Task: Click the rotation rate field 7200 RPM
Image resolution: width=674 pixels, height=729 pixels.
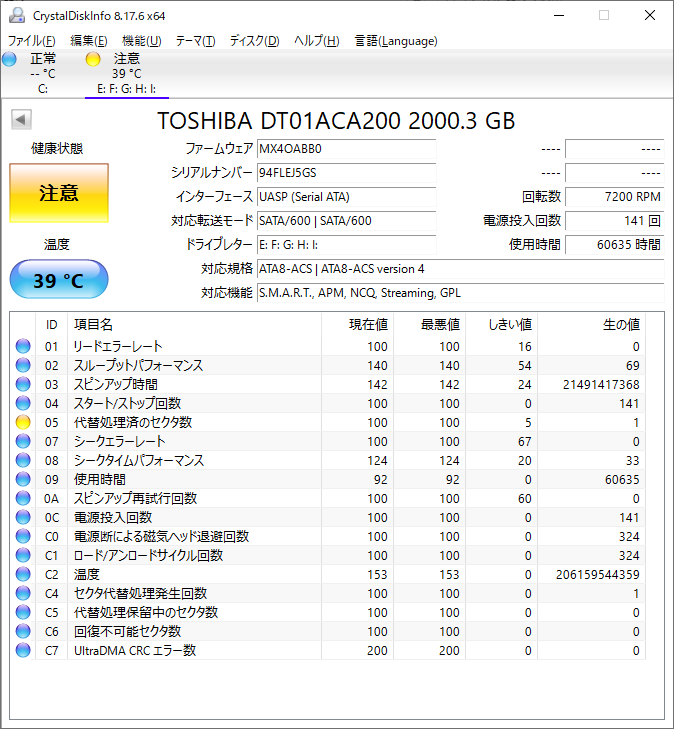Action: [x=615, y=197]
